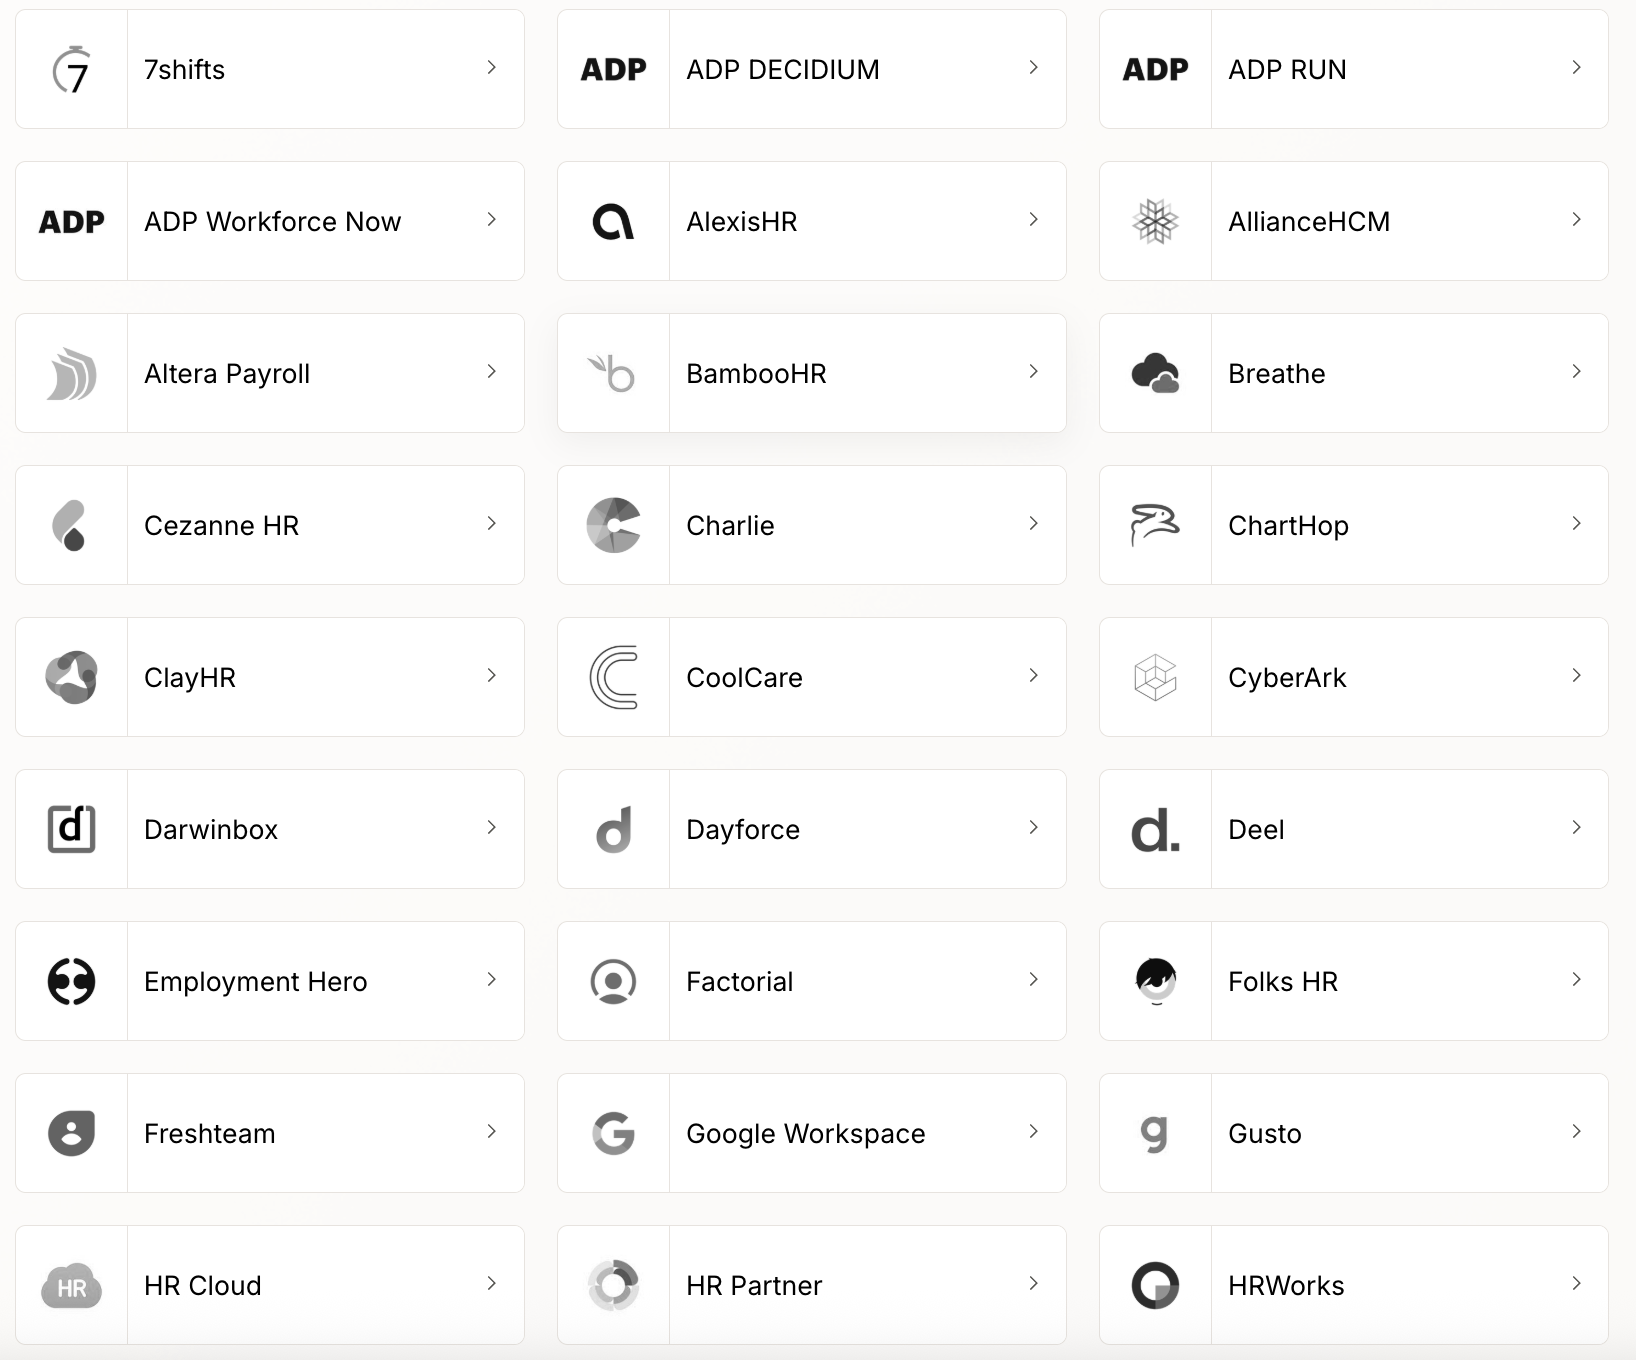The image size is (1636, 1360).
Task: Select the Cezanne HR integration
Action: [270, 525]
